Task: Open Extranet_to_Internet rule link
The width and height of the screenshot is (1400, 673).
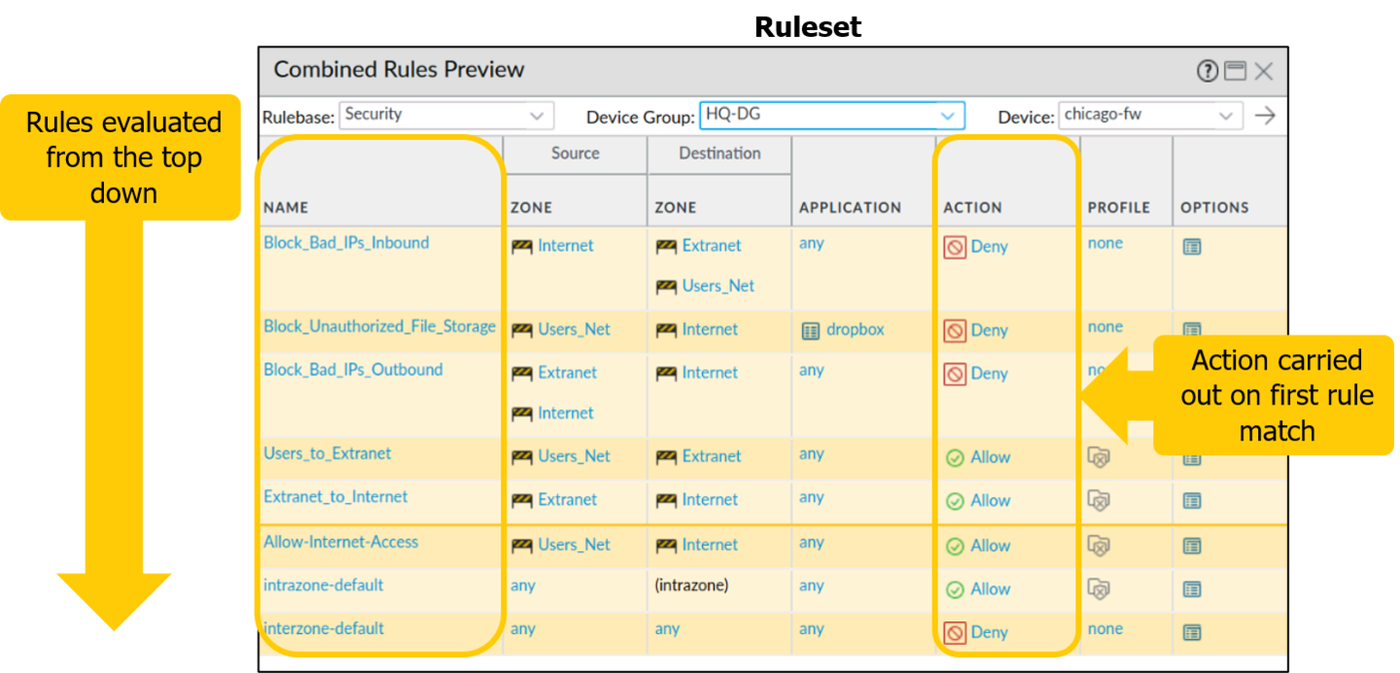Action: [336, 496]
